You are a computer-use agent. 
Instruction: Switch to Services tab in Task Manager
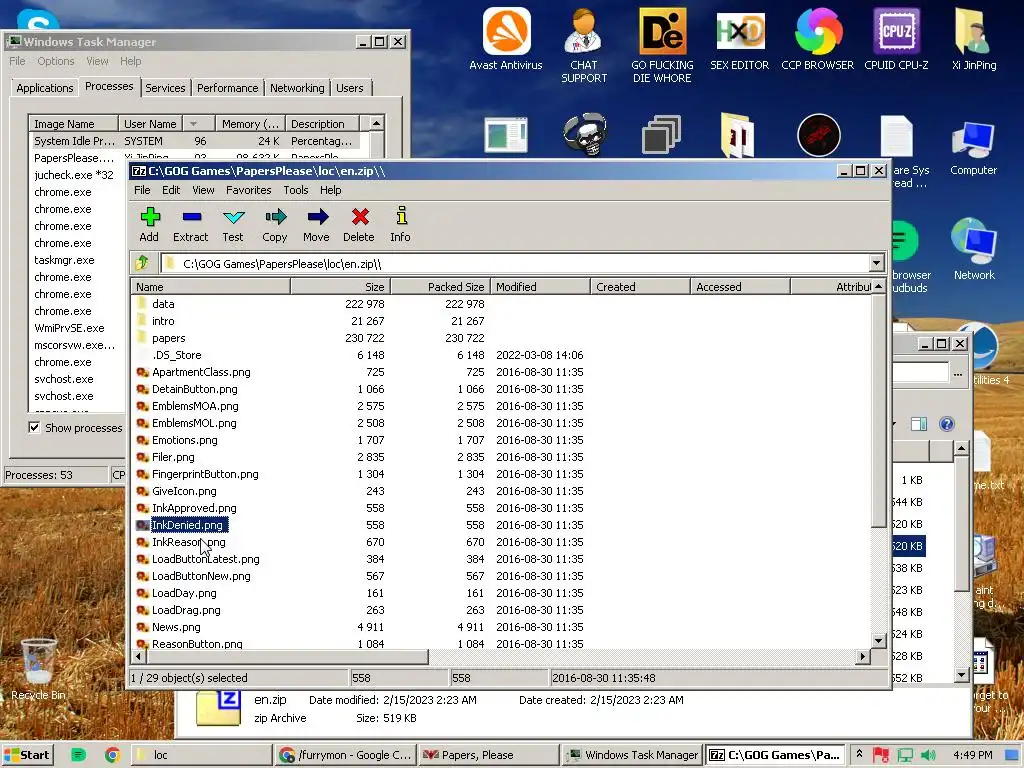click(x=165, y=88)
